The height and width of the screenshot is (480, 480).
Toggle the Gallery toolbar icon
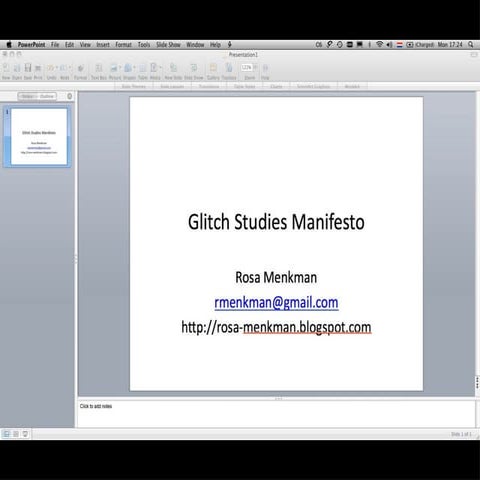click(213, 68)
